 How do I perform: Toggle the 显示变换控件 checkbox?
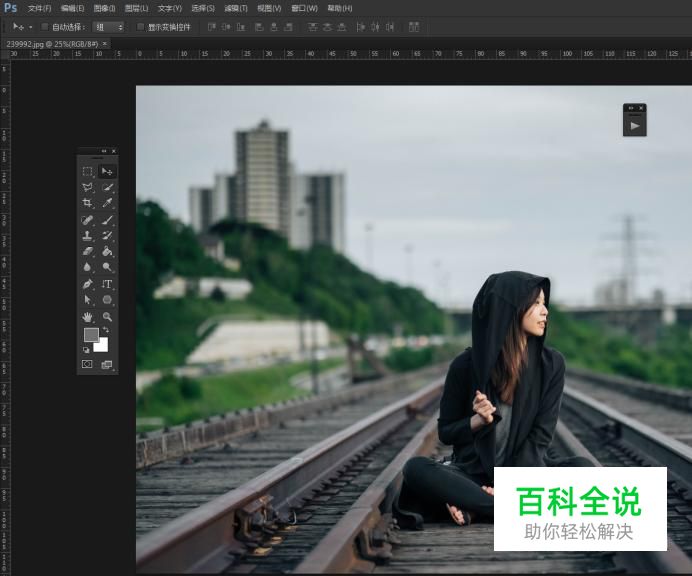(x=140, y=27)
